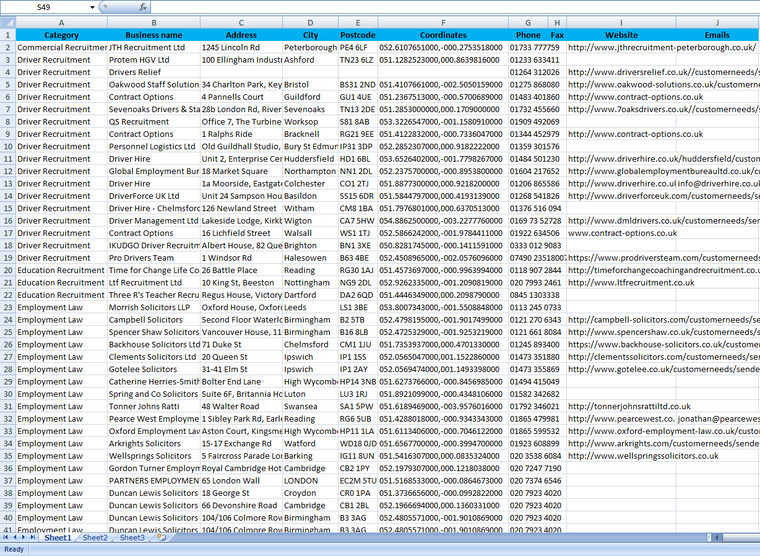
Task: Go to next sheet using navigation arrow
Action: pos(23,537)
